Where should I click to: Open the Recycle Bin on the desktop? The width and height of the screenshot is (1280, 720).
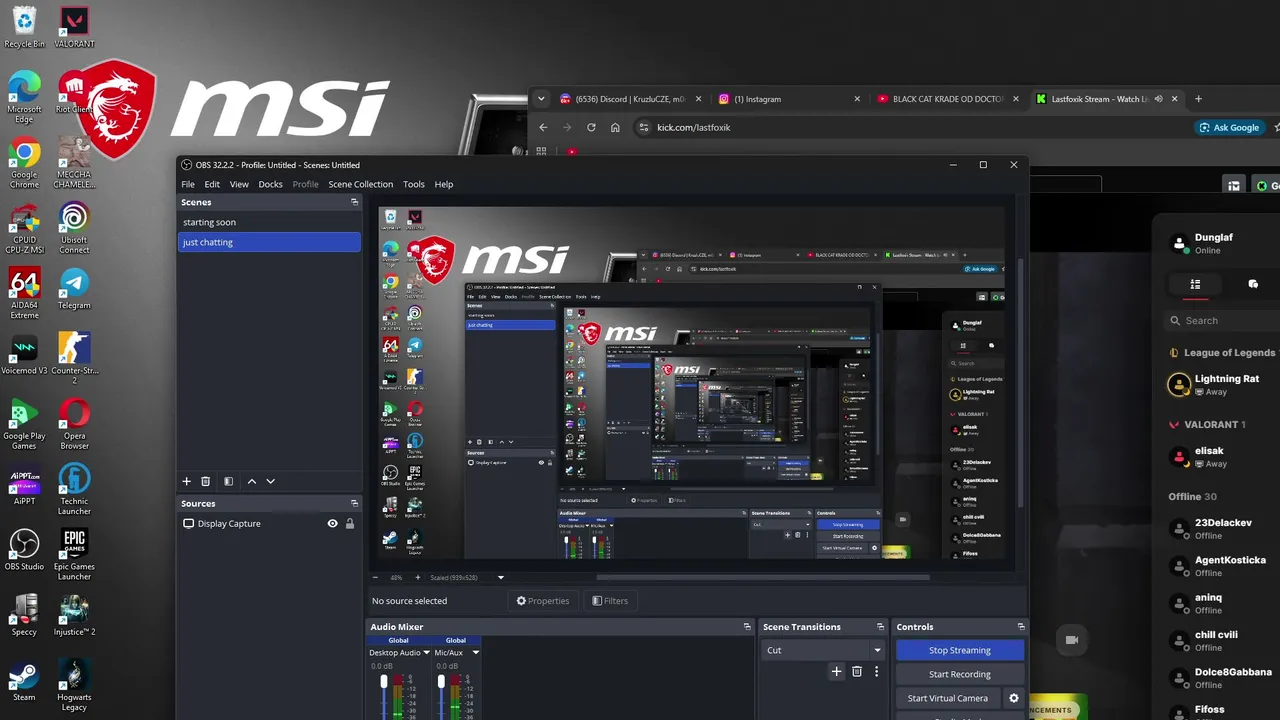point(24,26)
